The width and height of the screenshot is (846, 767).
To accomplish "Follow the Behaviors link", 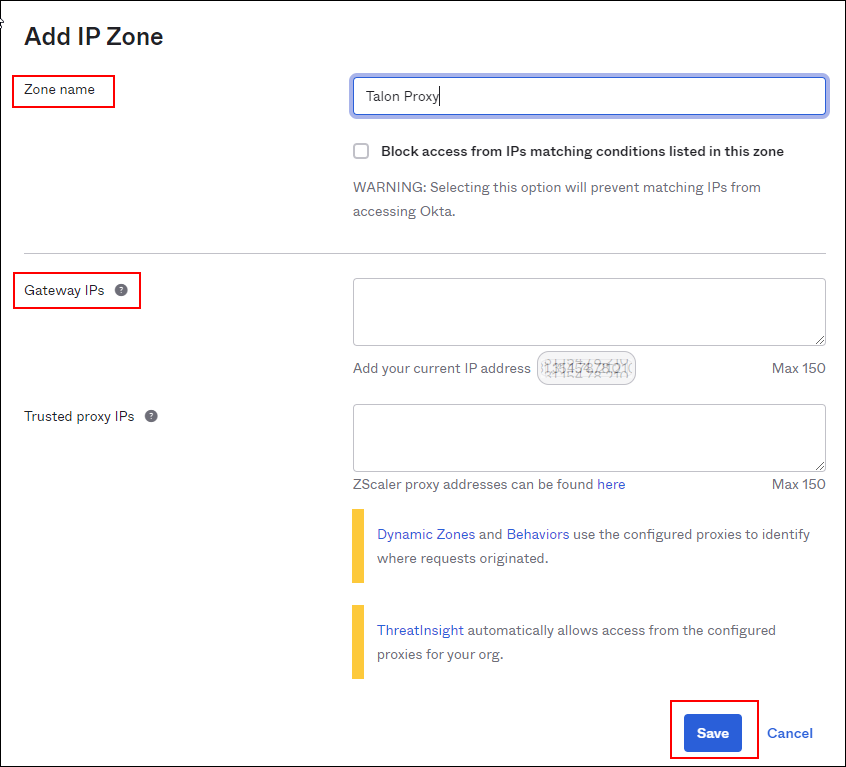I will click(x=538, y=534).
